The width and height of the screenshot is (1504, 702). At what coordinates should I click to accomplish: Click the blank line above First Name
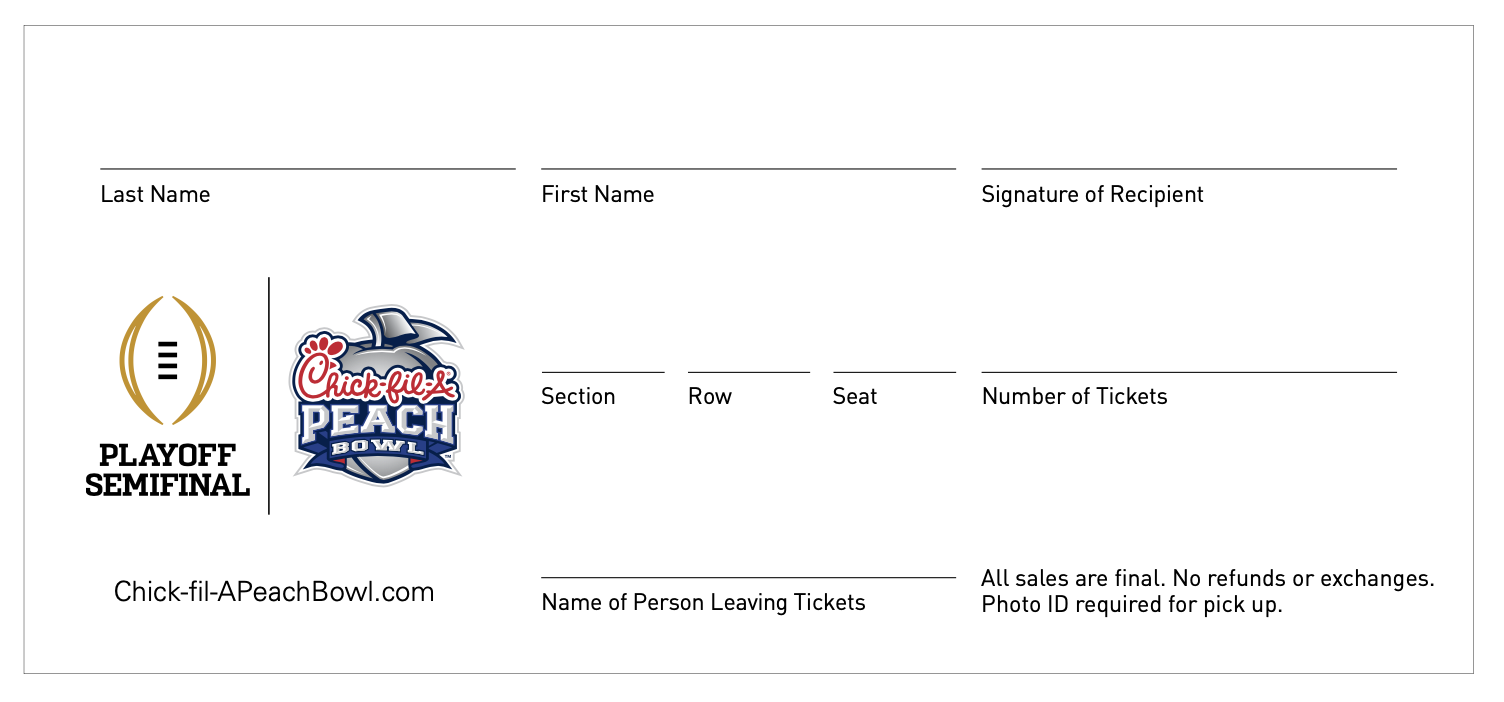[748, 169]
